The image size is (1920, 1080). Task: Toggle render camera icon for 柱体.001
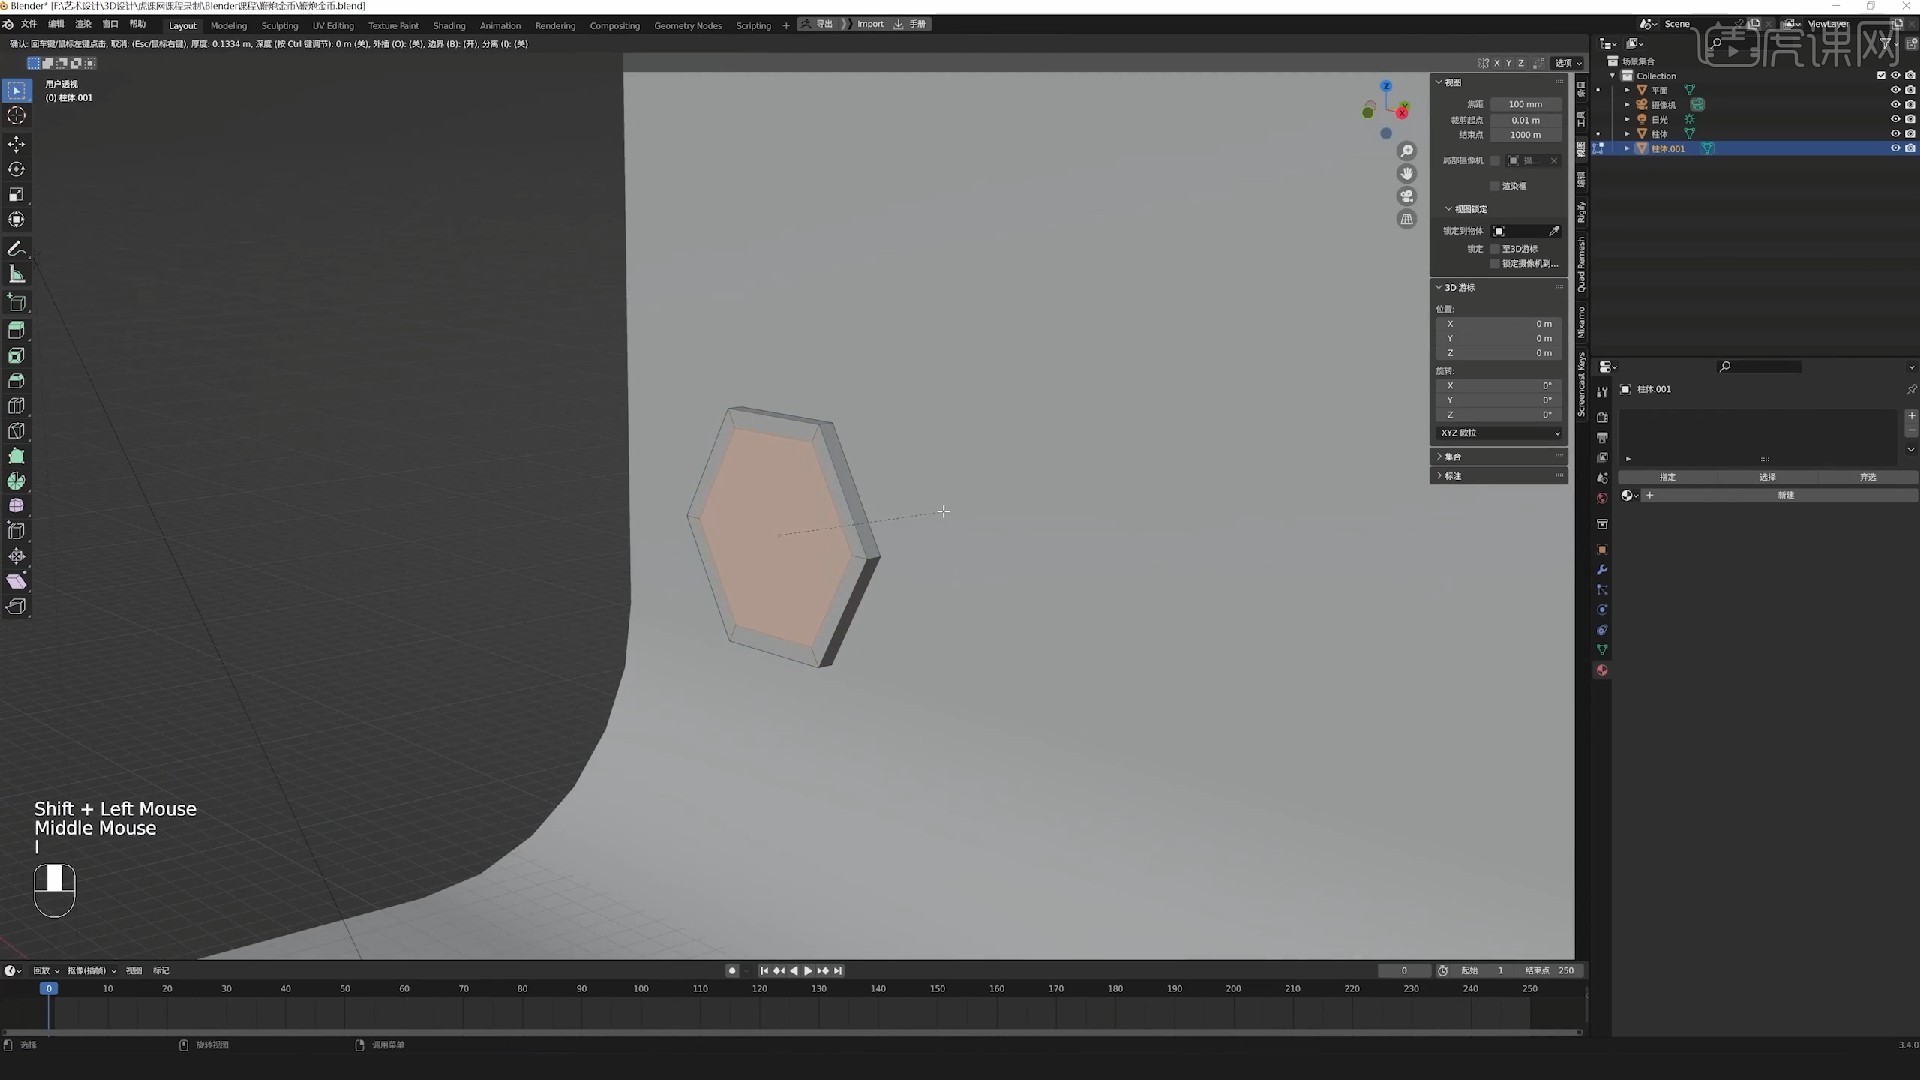coord(1910,148)
